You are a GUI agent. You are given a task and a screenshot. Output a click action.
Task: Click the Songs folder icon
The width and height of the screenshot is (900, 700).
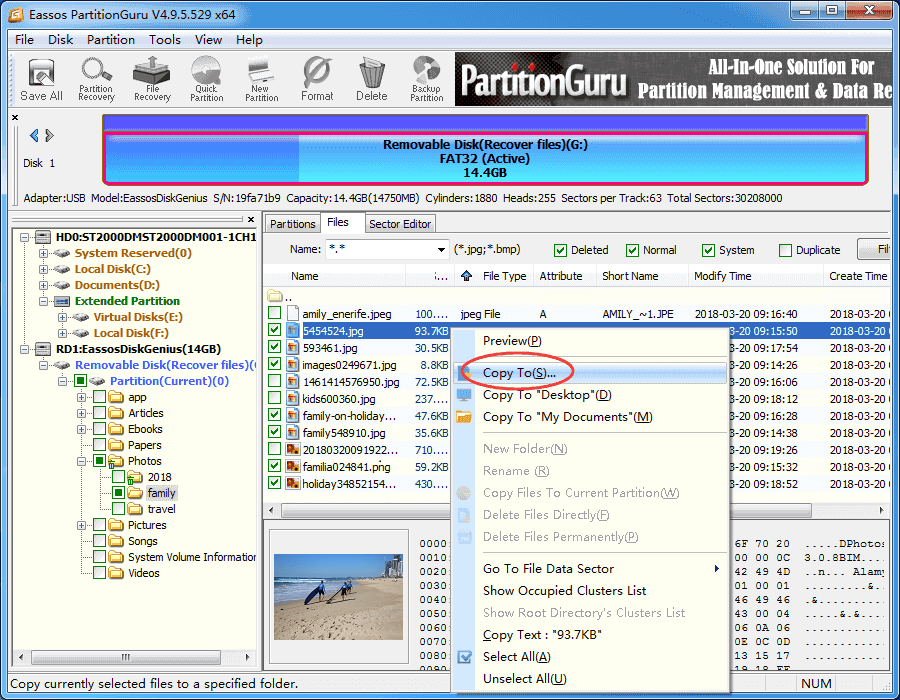coord(117,541)
